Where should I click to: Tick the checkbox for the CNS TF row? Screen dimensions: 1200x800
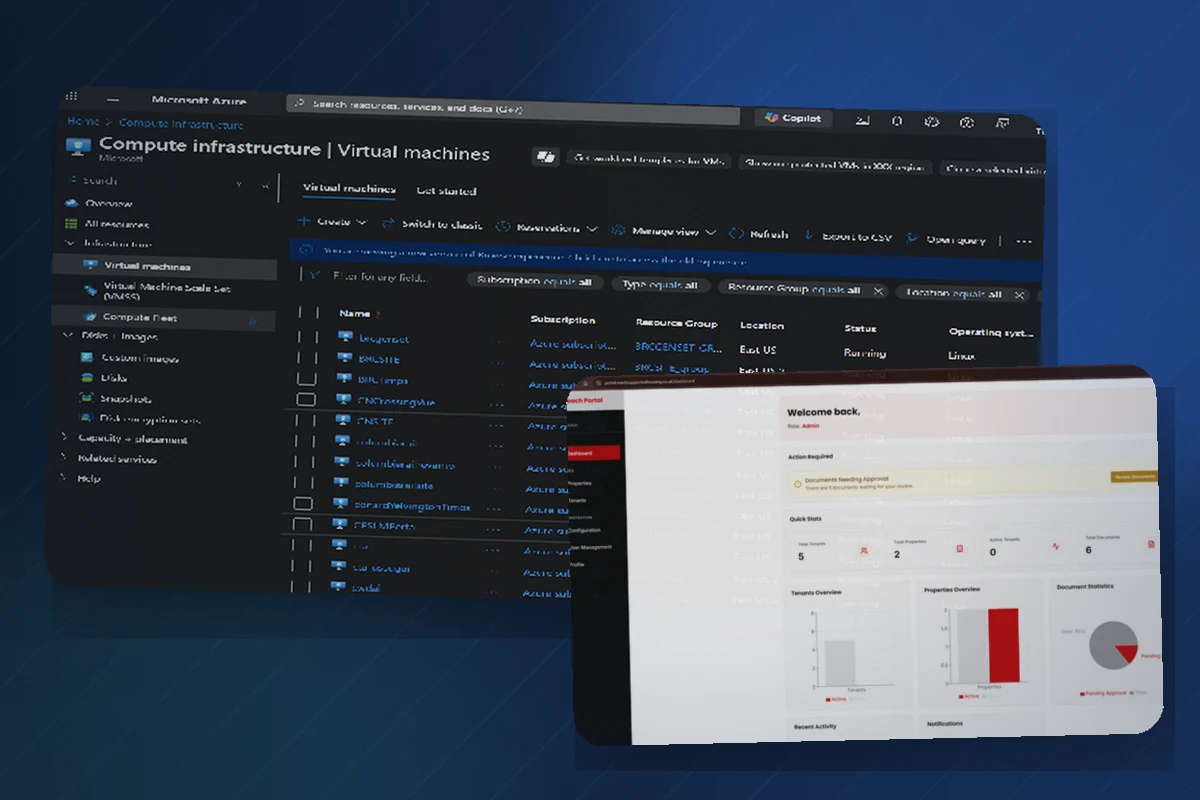tap(307, 420)
